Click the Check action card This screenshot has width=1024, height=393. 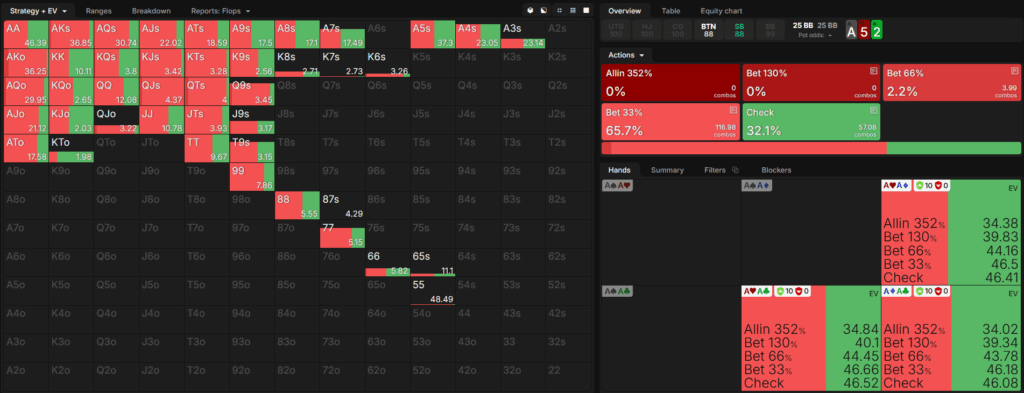811,121
